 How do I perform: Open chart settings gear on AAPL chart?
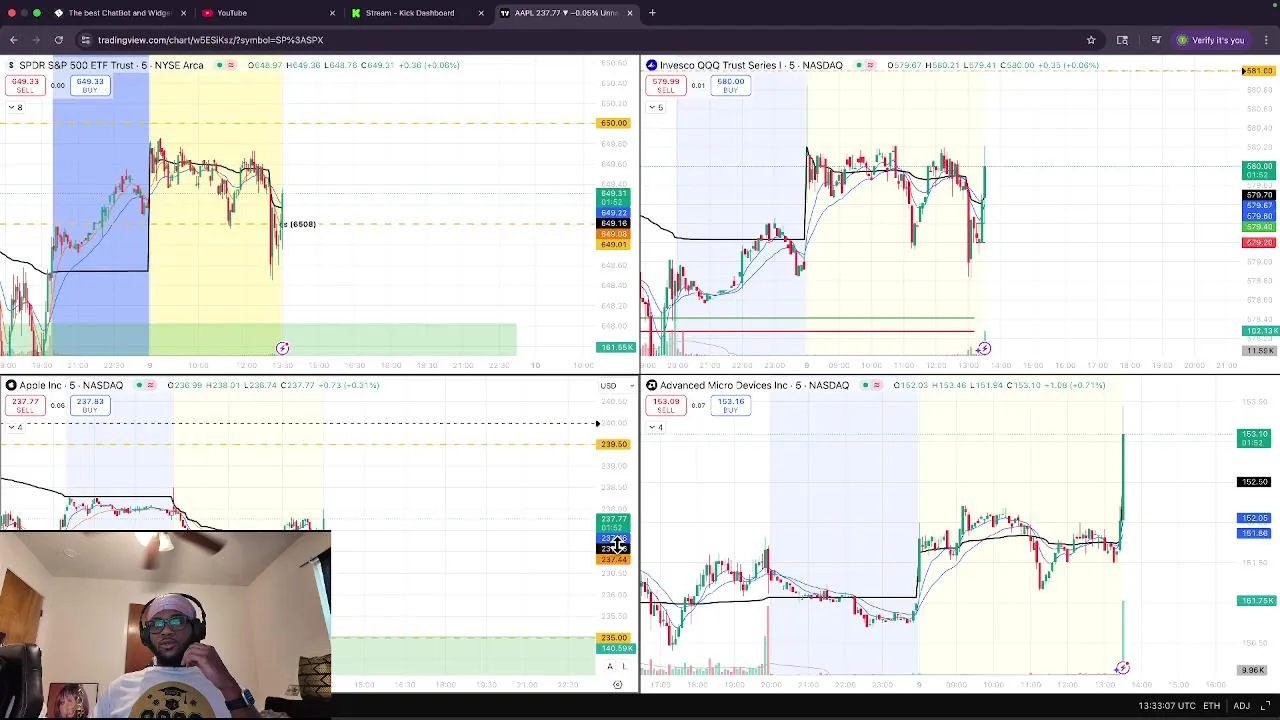click(x=617, y=684)
